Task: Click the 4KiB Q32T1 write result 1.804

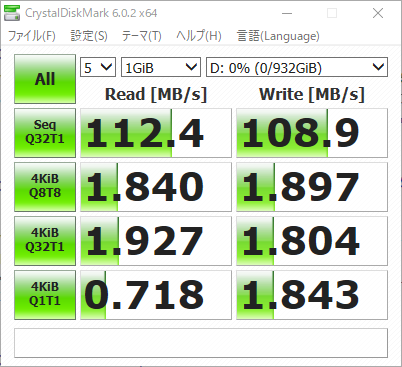Action: (x=312, y=241)
